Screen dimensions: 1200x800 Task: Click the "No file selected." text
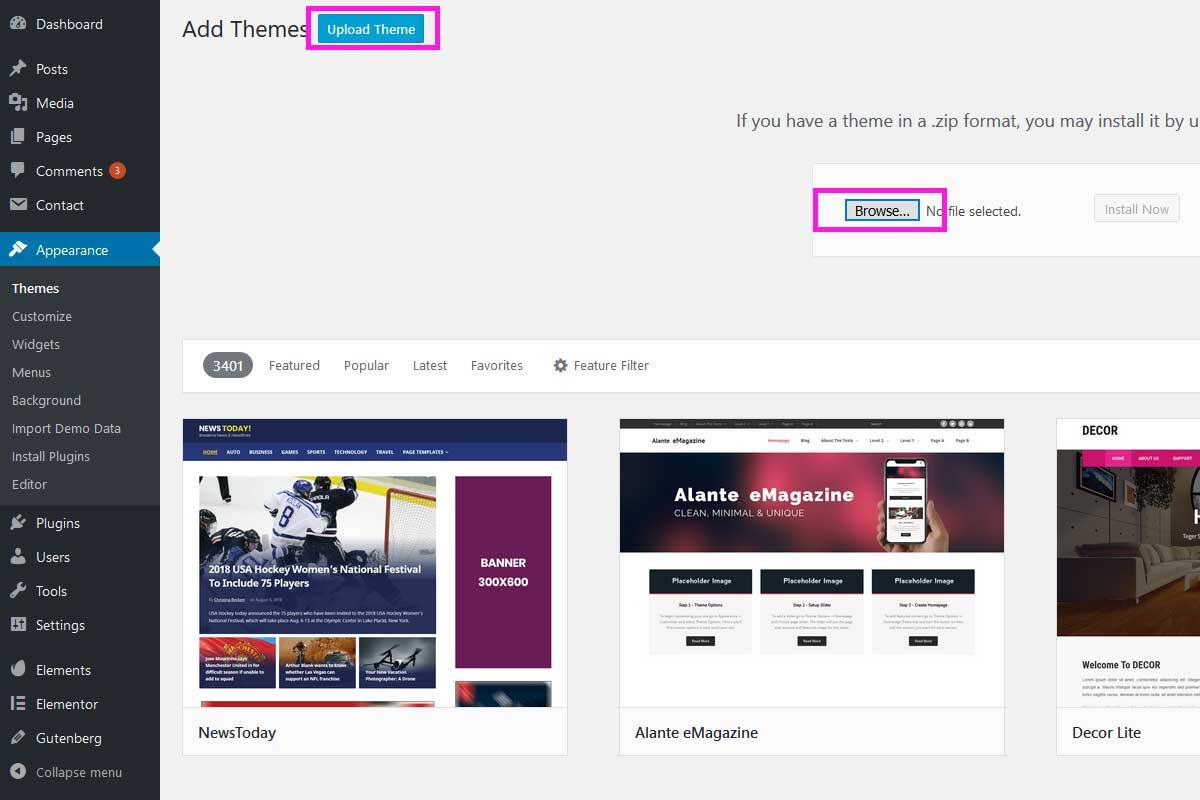click(973, 211)
